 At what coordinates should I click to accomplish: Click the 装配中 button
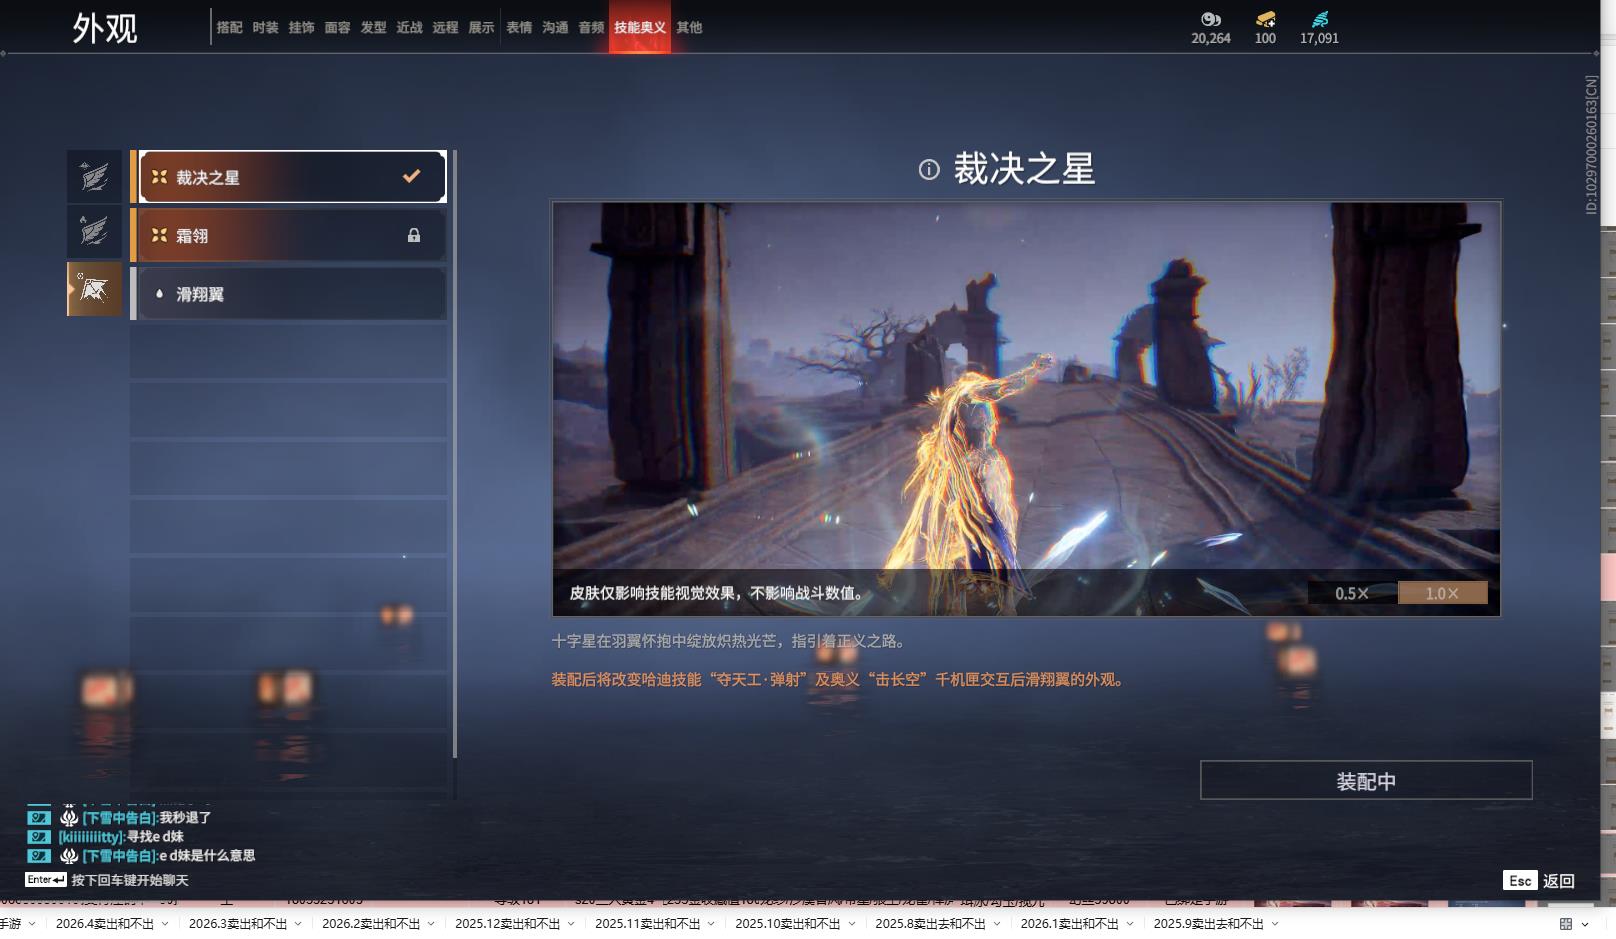point(1365,780)
